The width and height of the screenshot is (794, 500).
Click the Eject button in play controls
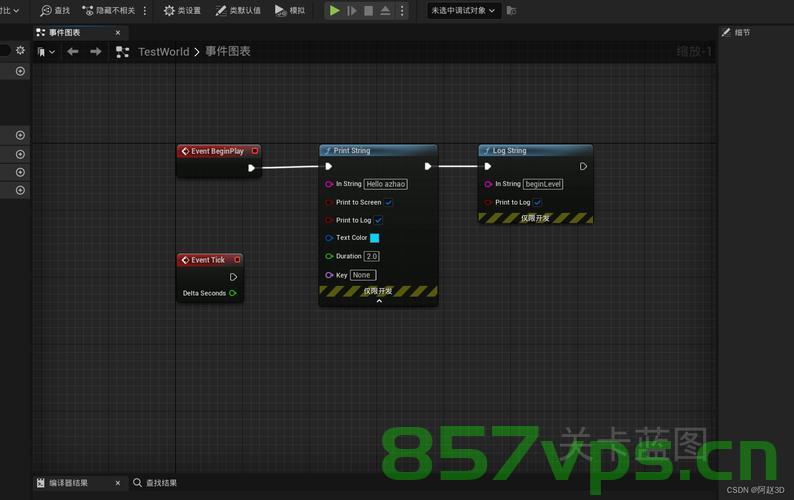(385, 10)
